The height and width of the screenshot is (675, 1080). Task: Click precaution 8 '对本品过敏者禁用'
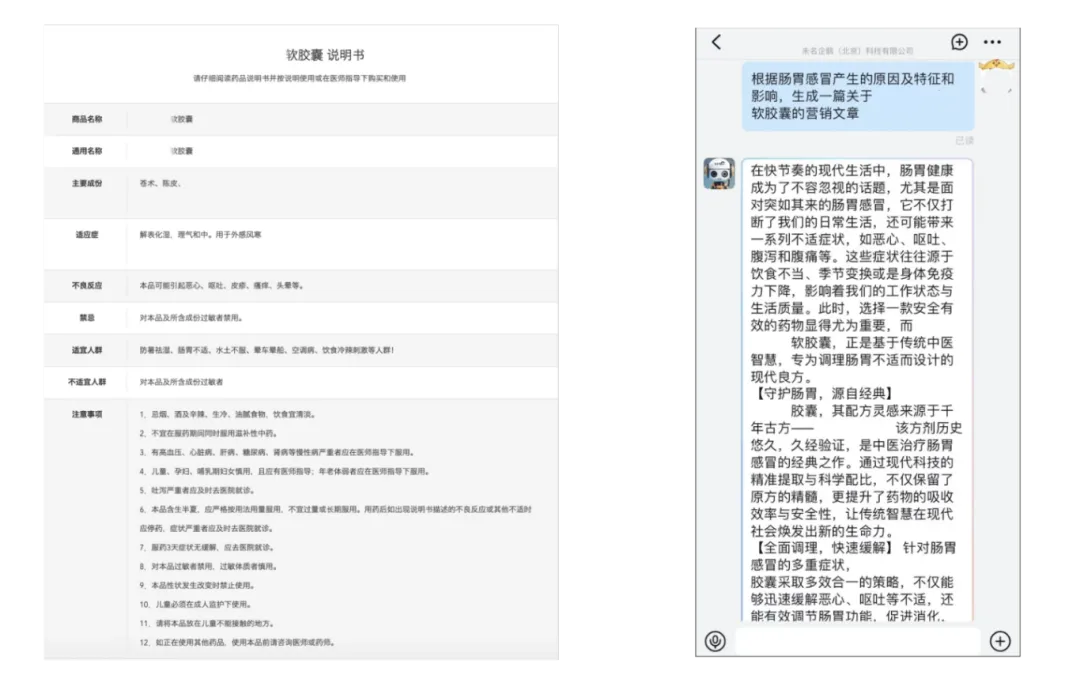(209, 566)
